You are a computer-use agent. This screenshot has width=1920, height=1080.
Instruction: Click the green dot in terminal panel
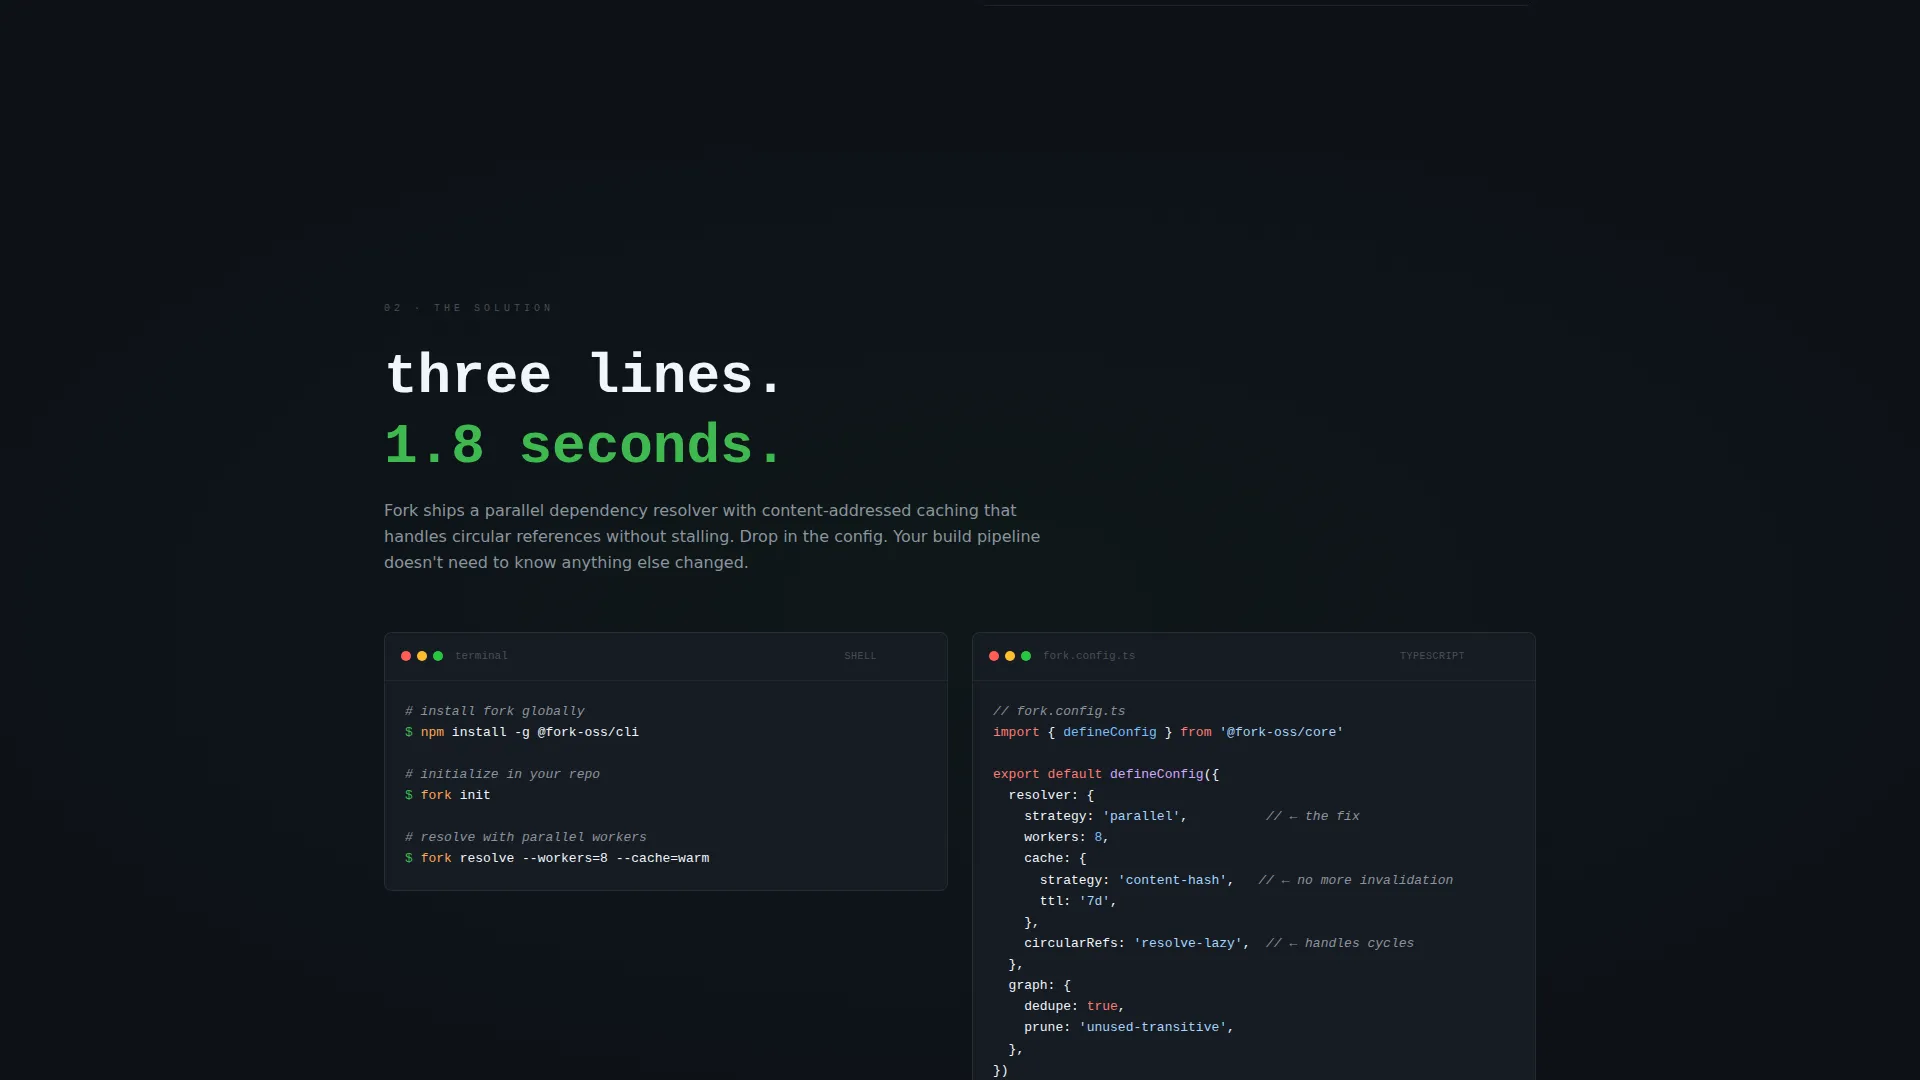[438, 656]
